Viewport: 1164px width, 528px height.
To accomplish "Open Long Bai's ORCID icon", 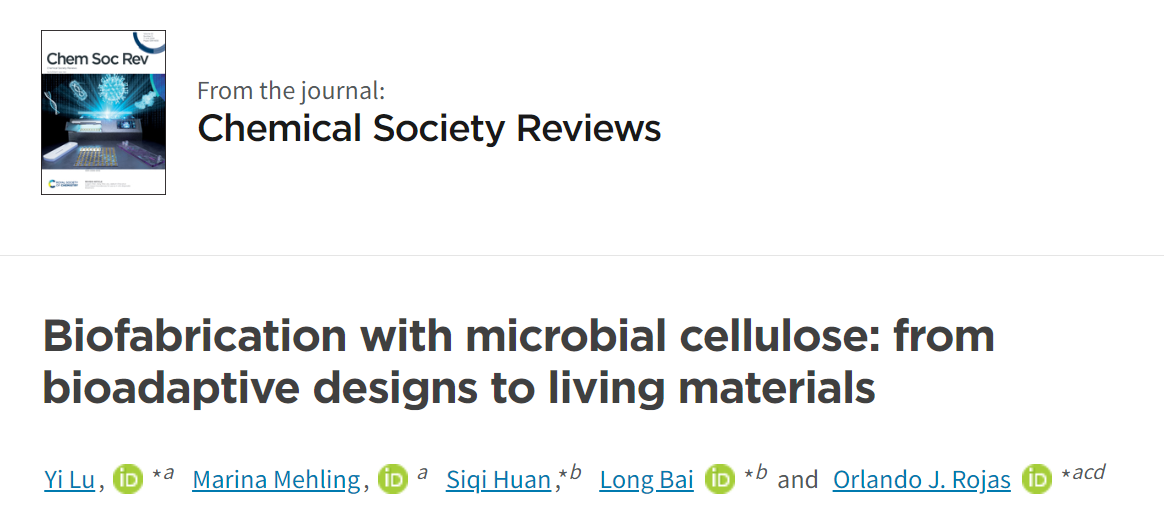I will click(x=720, y=479).
